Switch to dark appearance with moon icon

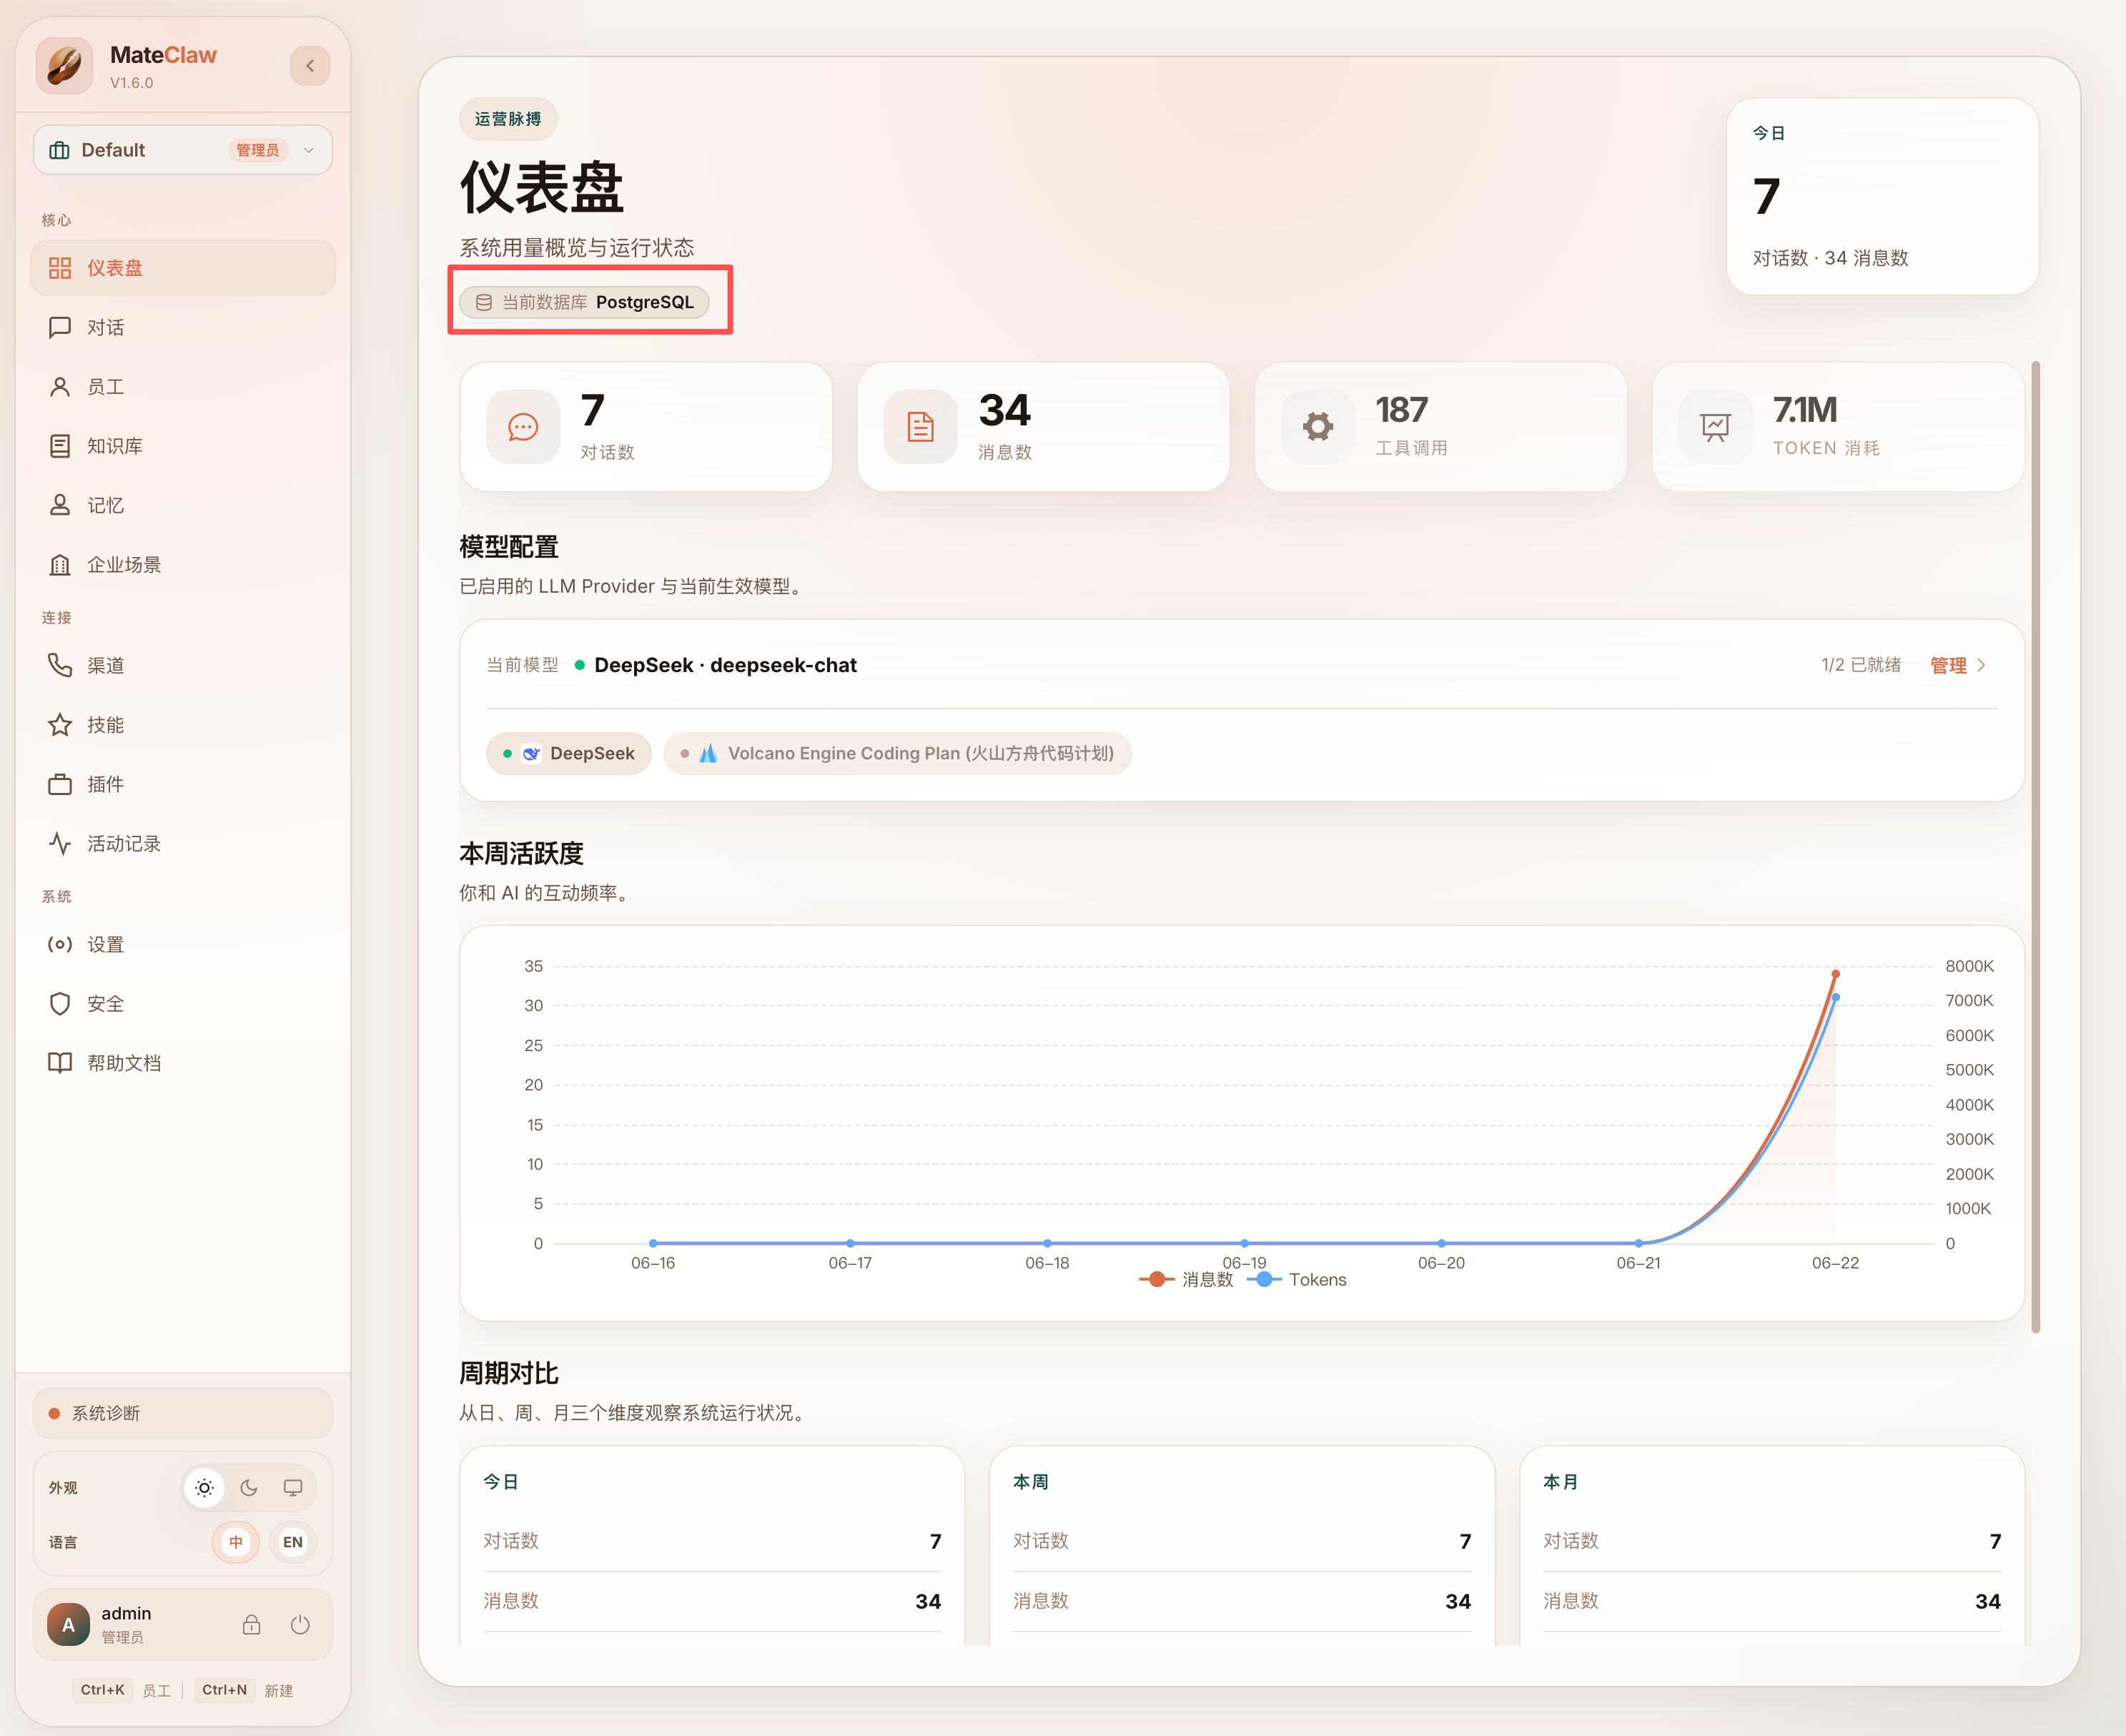249,1488
